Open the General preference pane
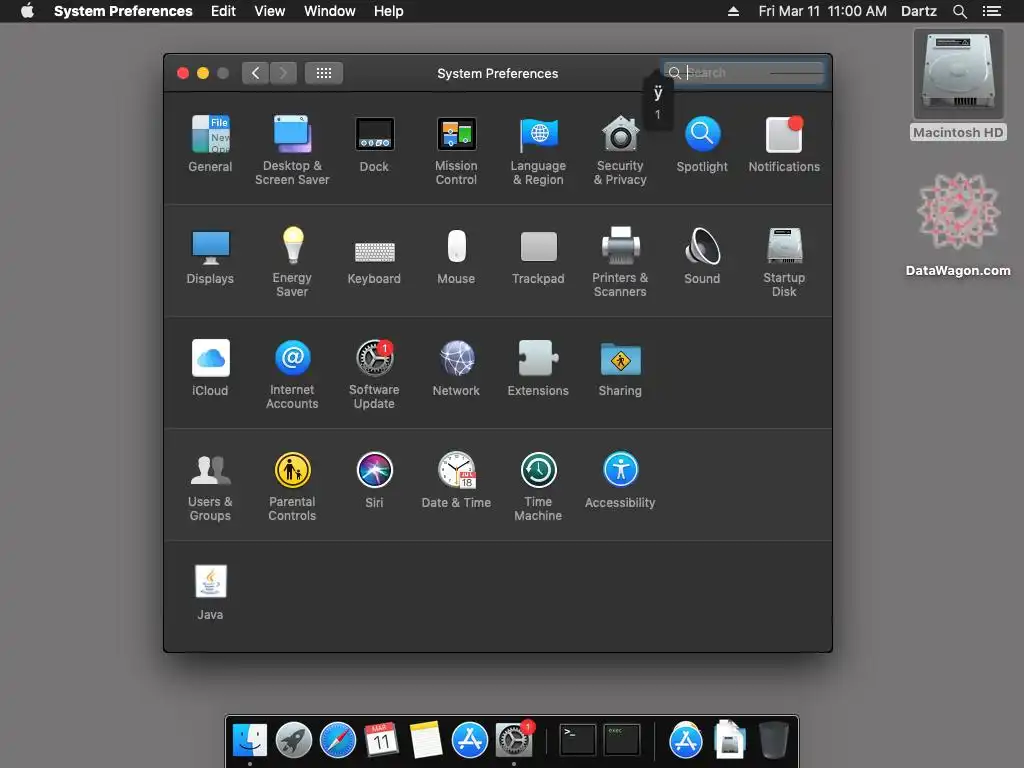1024x768 pixels. (x=210, y=144)
